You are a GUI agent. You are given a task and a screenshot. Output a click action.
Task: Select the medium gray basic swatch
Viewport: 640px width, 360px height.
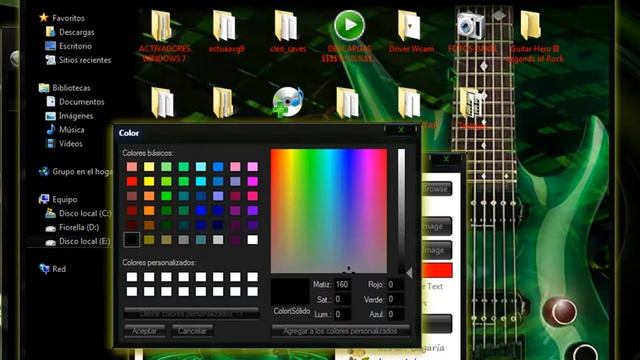[184, 240]
